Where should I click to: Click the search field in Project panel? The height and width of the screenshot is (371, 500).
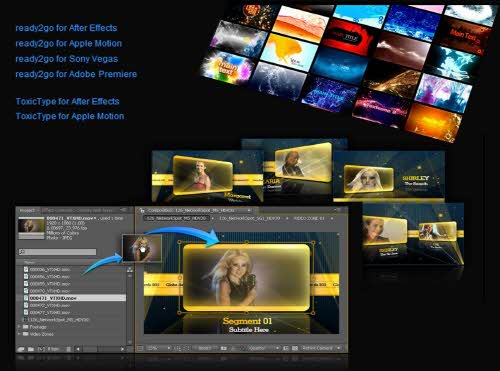tap(57, 252)
